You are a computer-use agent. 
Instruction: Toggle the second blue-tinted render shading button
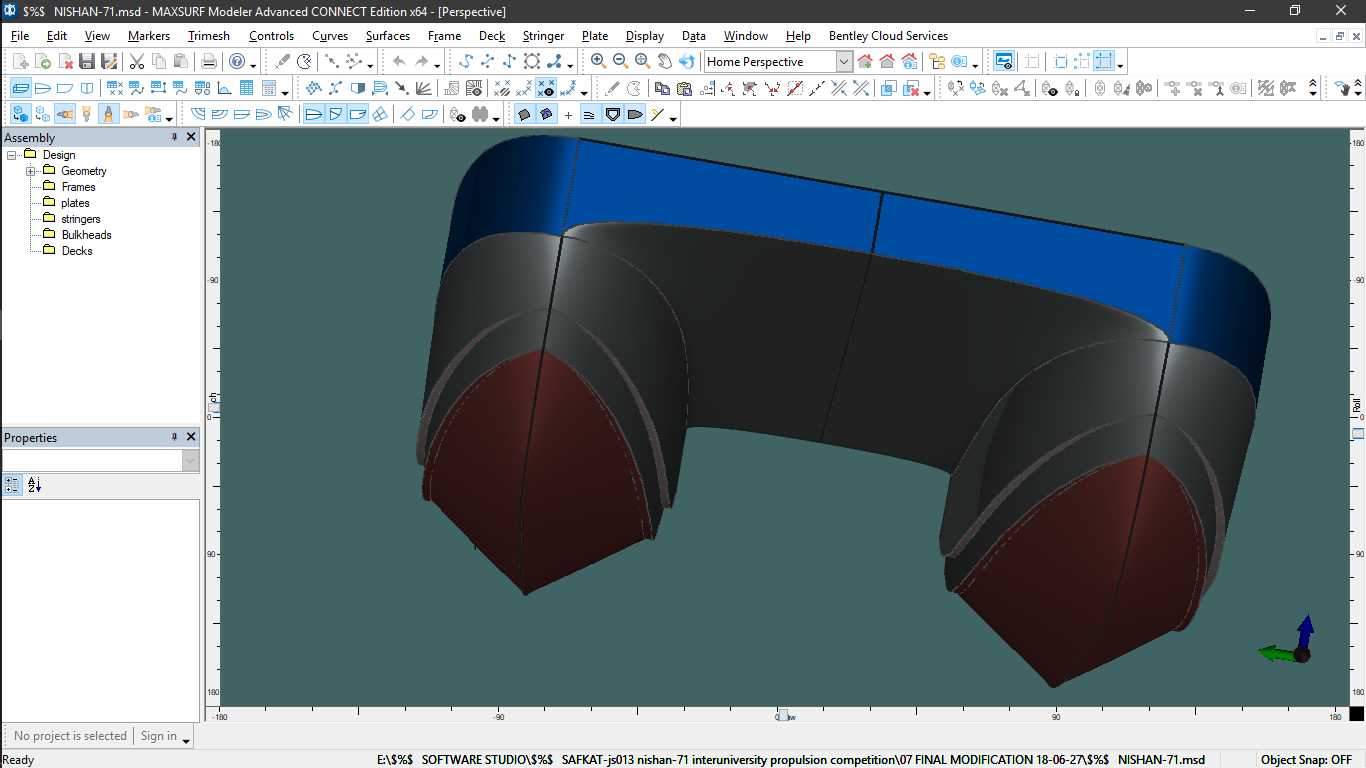pyautogui.click(x=546, y=114)
